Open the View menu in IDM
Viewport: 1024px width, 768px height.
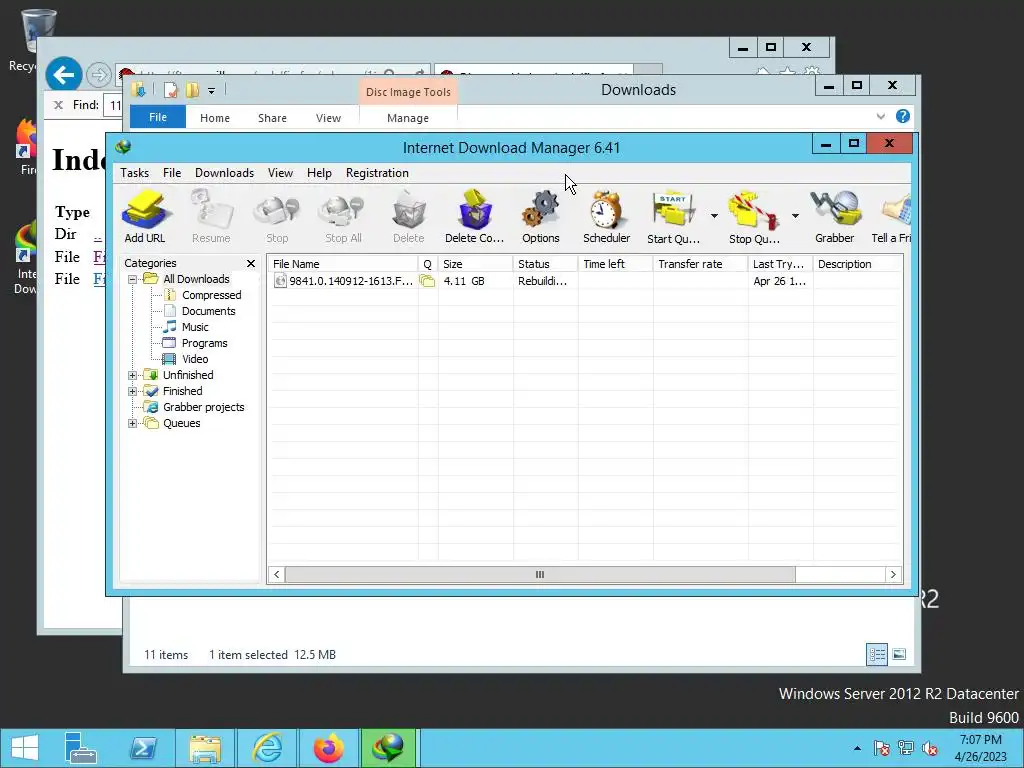coord(280,173)
